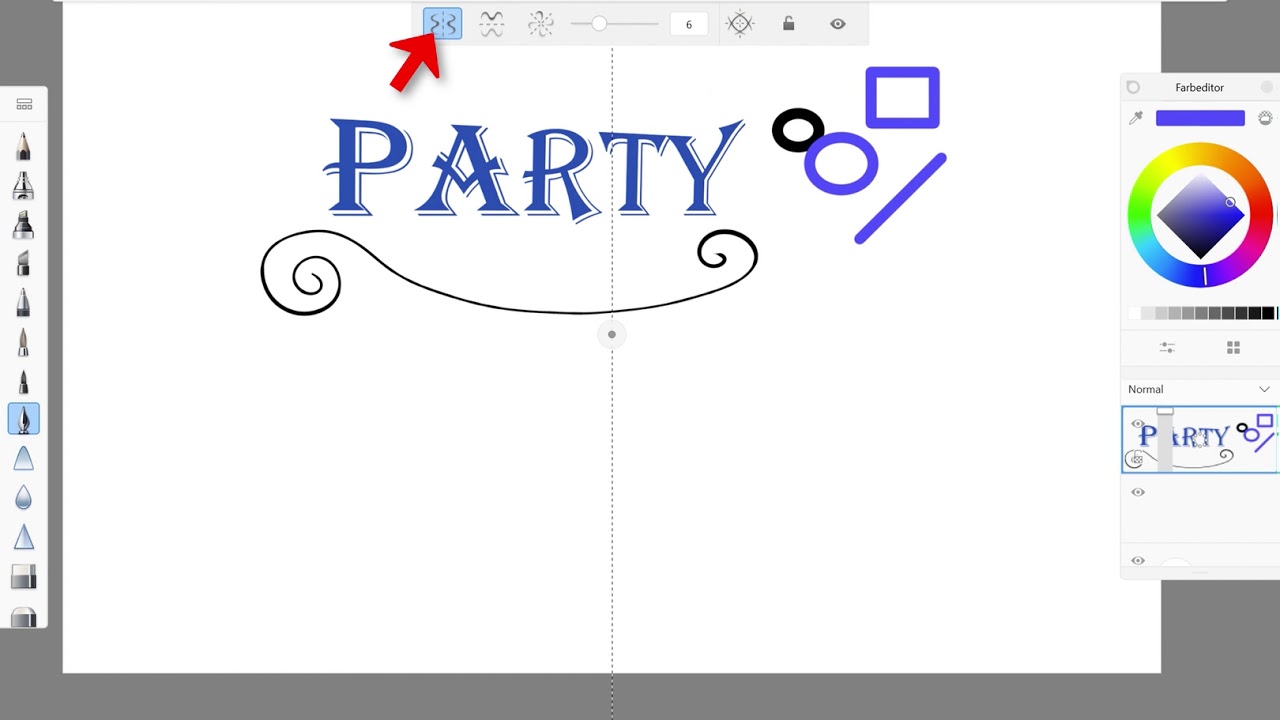
Task: Select the wide Marker brush
Action: click(24, 224)
